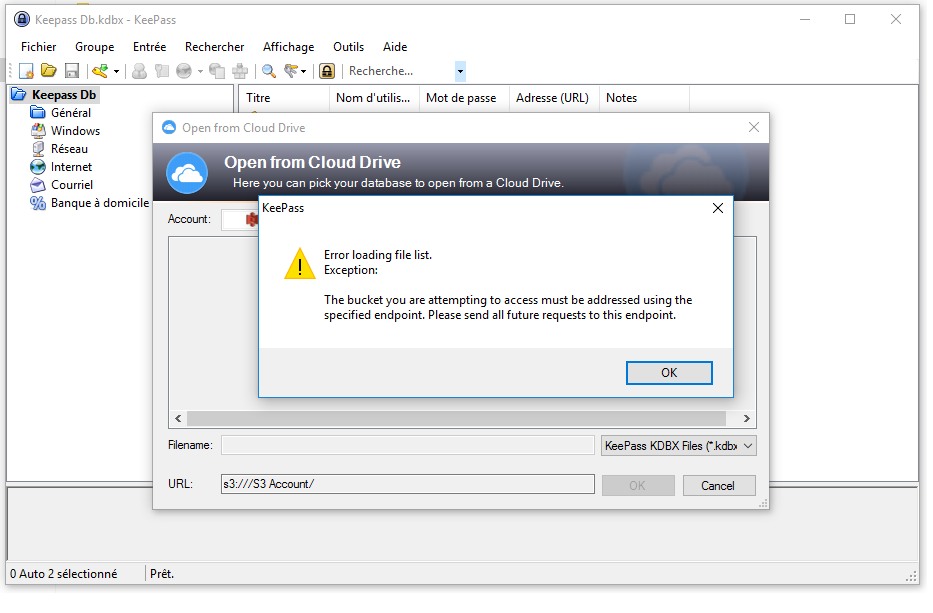Open the Fichier menu
This screenshot has height=613, width=933.
click(38, 46)
